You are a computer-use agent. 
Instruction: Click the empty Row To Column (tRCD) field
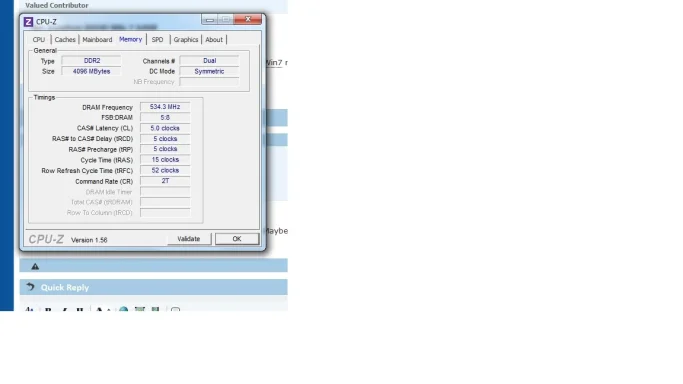pyautogui.click(x=165, y=213)
